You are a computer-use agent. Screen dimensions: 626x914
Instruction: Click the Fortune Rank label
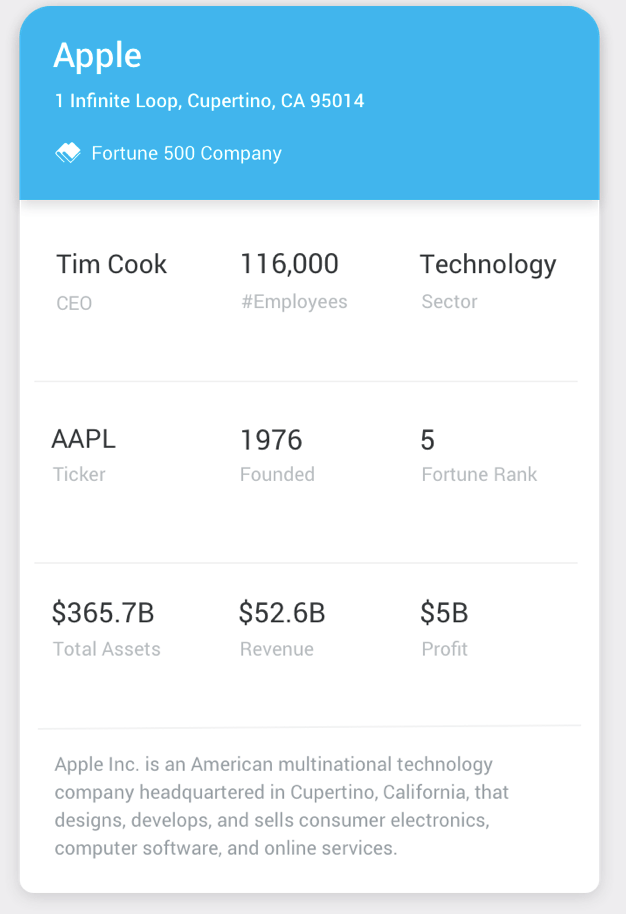pos(479,474)
